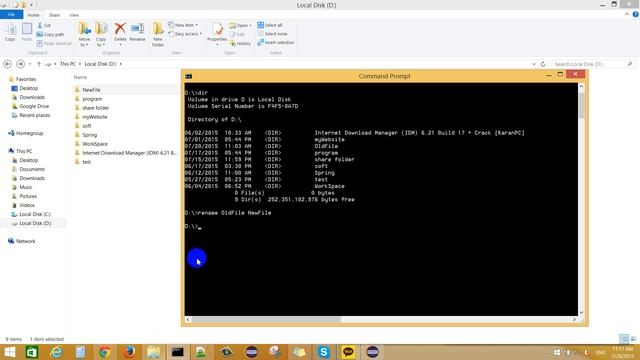Click History in the ribbon
This screenshot has height=360, width=640.
tap(240, 43)
